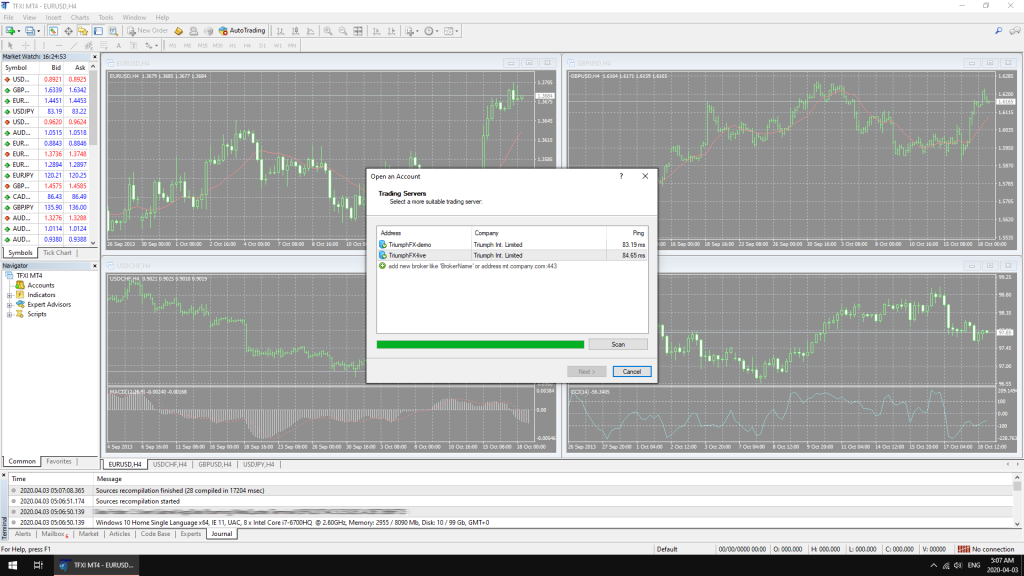The height and width of the screenshot is (576, 1024).
Task: Open the Charts menu
Action: (x=80, y=18)
